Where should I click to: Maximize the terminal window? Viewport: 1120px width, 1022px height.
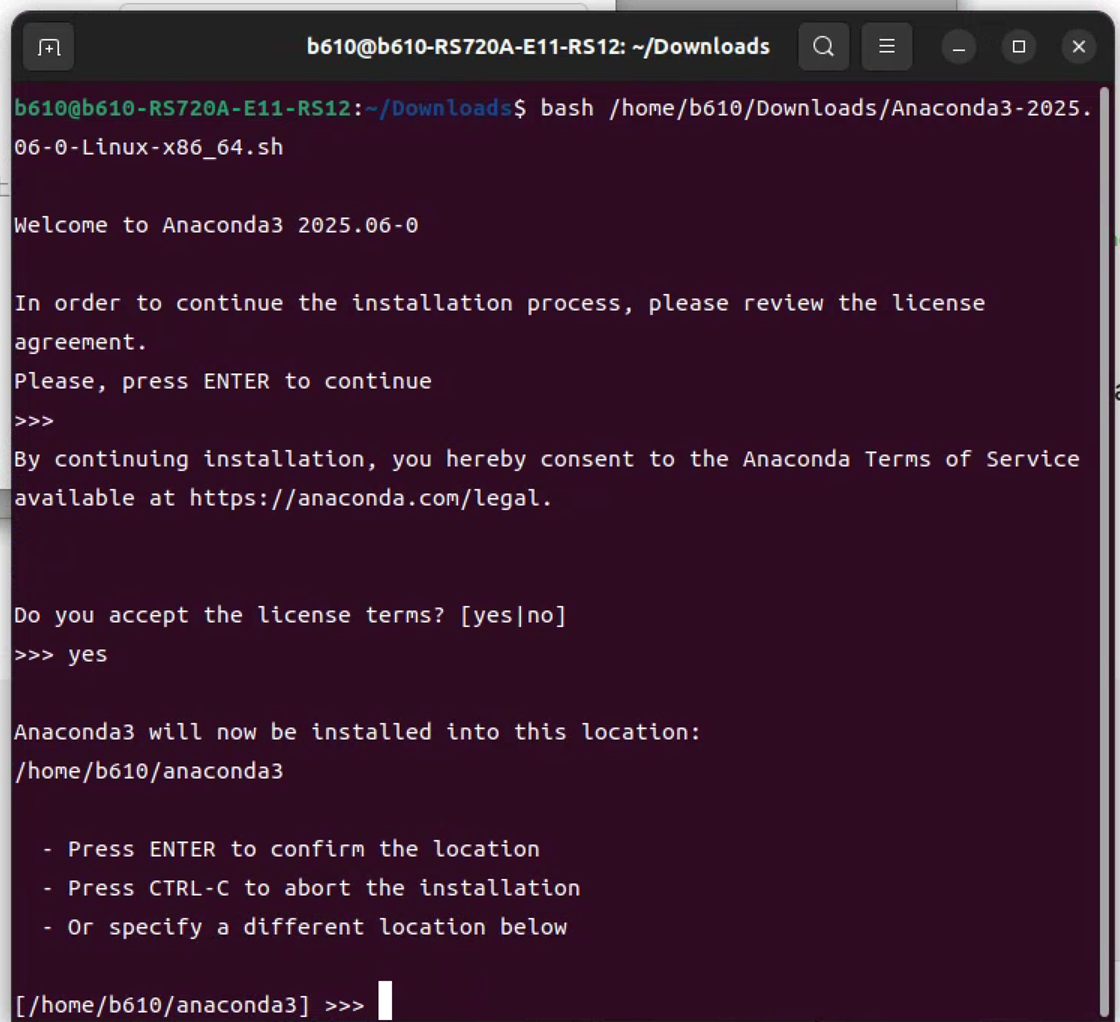(1019, 47)
